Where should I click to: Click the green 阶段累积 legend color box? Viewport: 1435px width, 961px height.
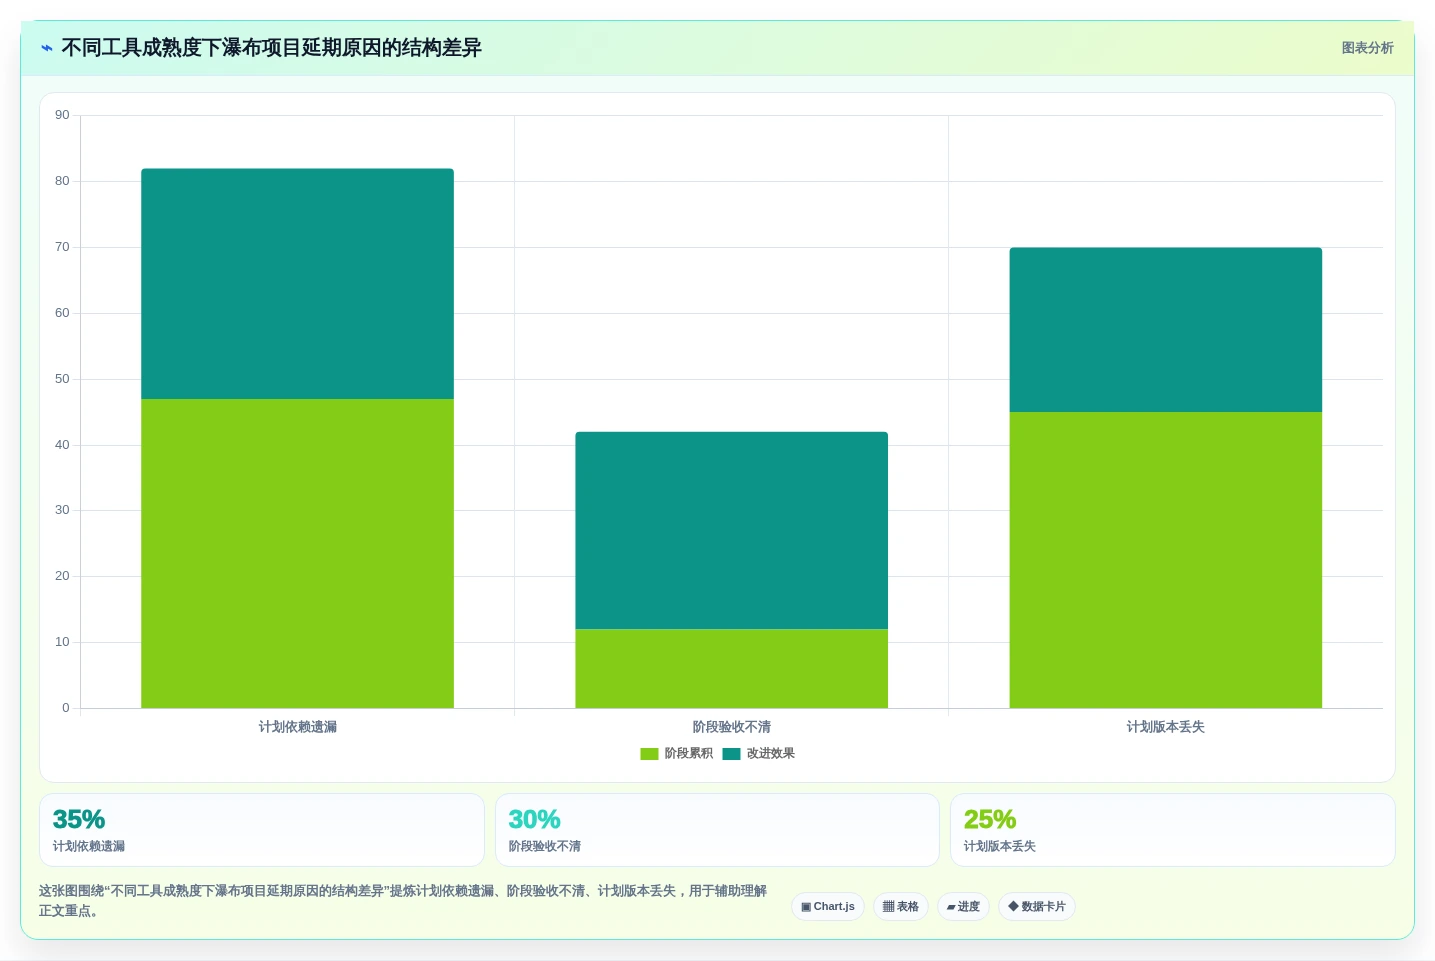649,754
